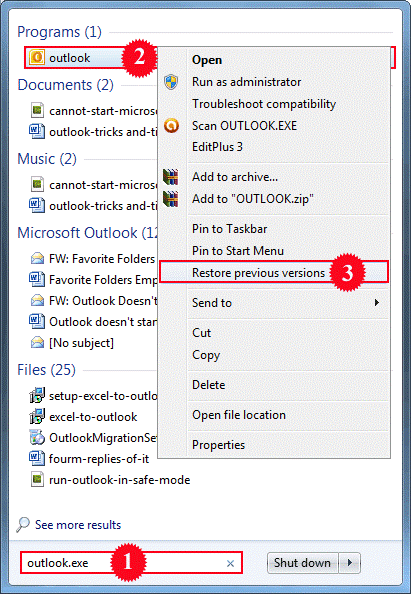Click the envelope icon of FW: Outlook Doesn't
Image resolution: width=411 pixels, height=594 pixels.
point(37,301)
